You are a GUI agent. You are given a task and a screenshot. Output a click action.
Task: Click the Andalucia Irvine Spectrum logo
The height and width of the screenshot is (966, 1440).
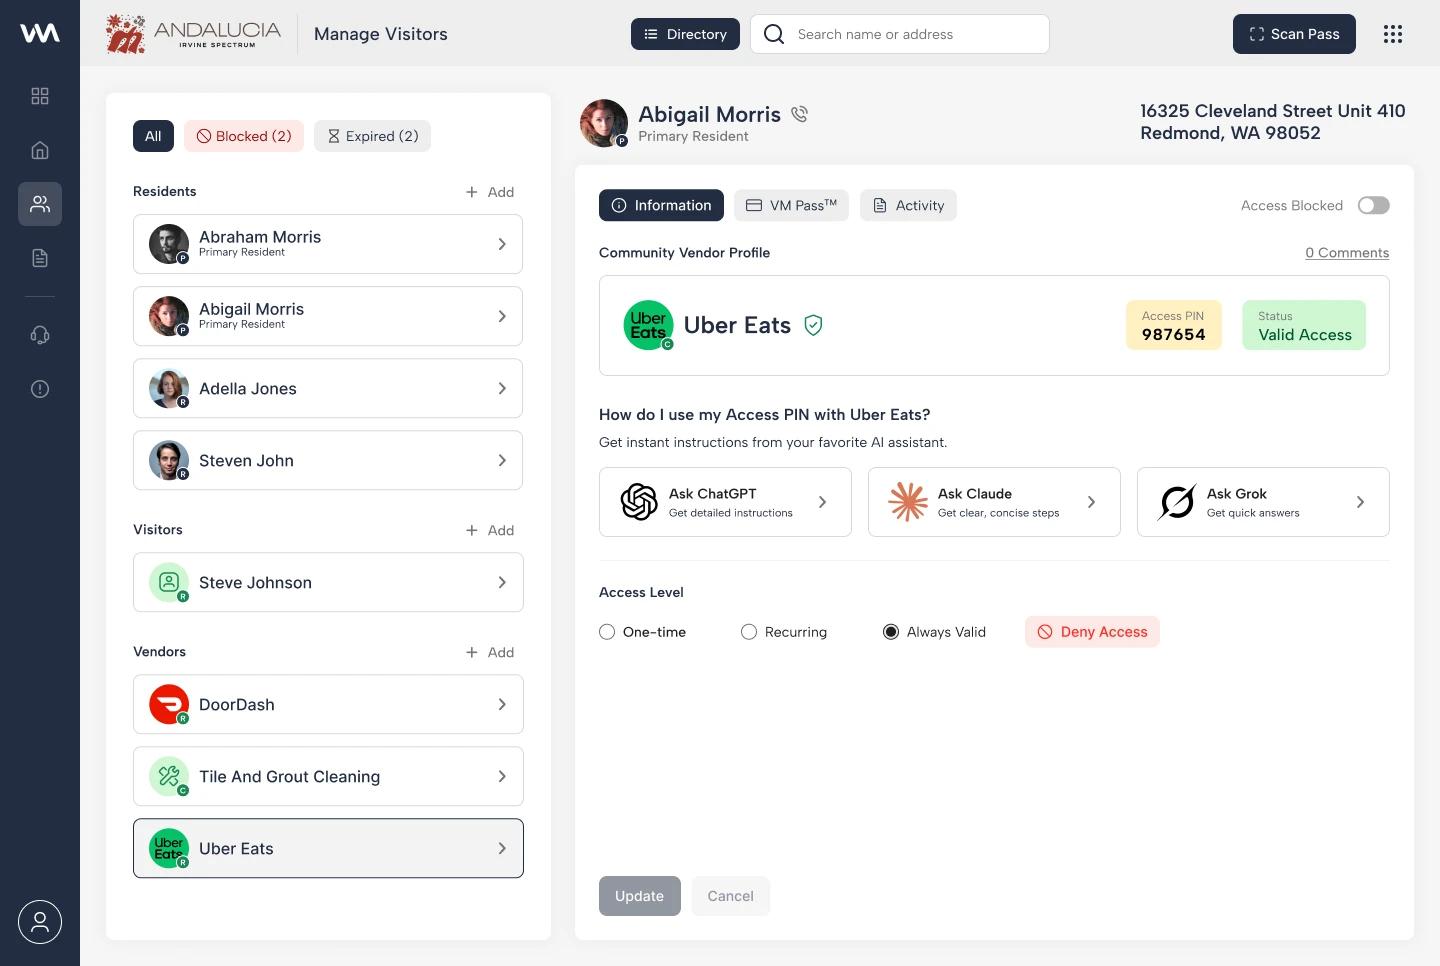click(x=194, y=34)
